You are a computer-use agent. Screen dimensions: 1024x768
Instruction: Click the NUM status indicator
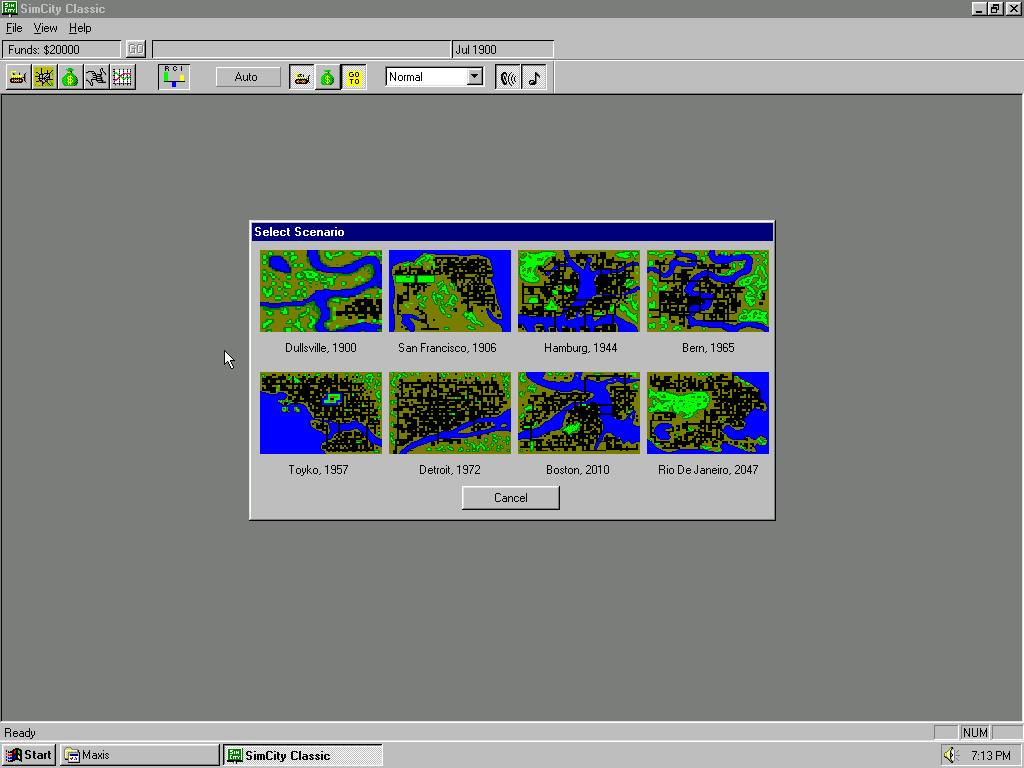click(x=975, y=733)
